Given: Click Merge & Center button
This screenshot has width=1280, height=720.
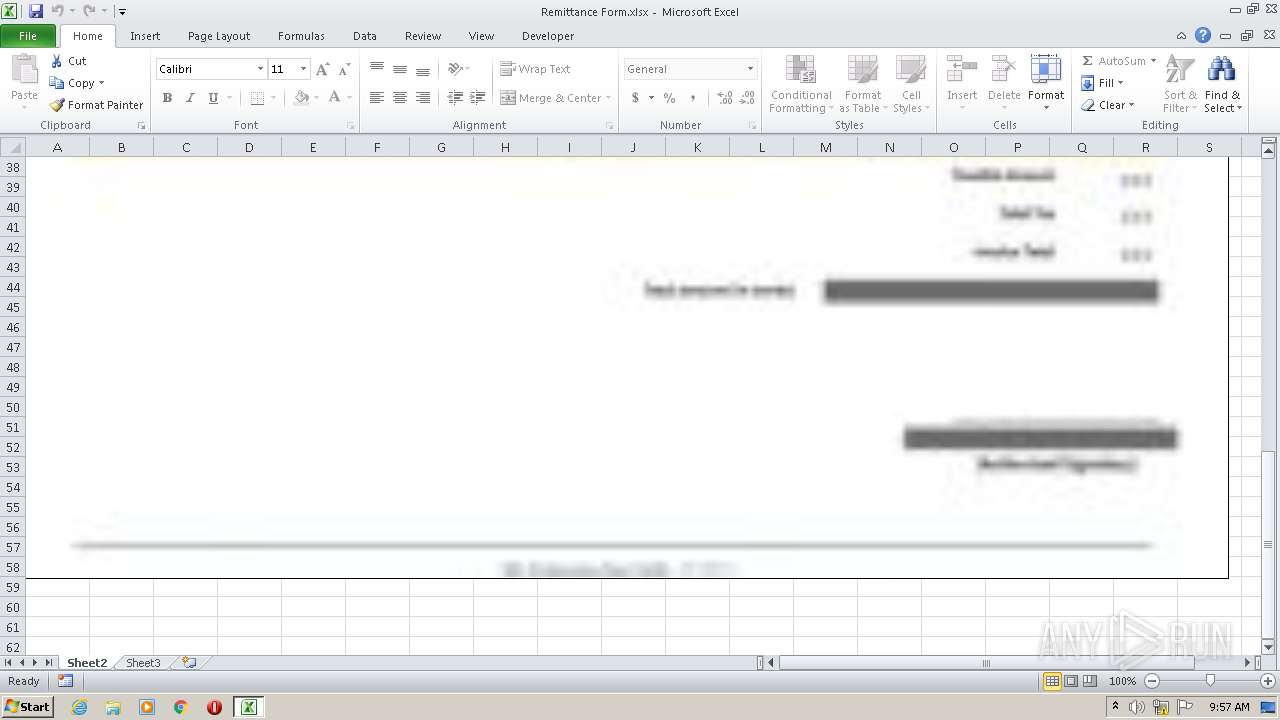Looking at the screenshot, I should [551, 98].
